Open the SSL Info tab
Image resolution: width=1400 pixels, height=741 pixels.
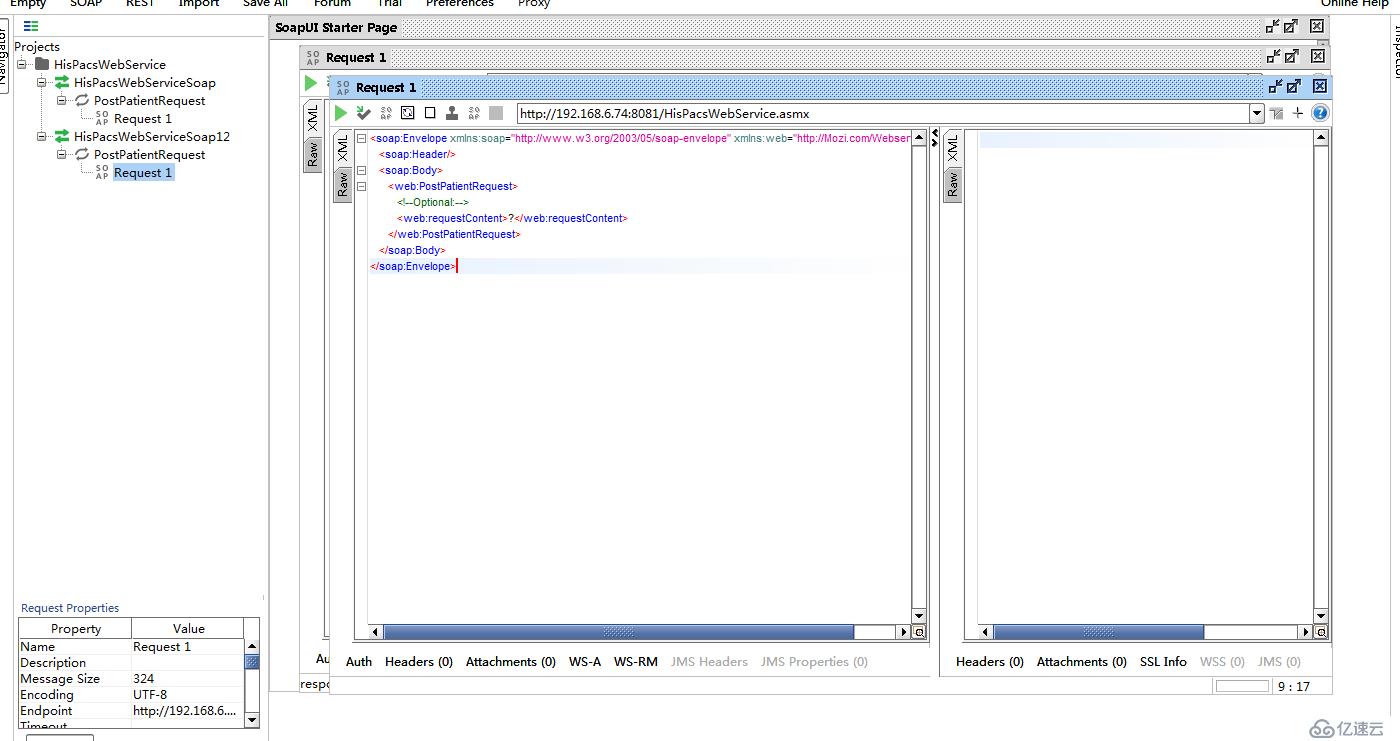point(1163,661)
